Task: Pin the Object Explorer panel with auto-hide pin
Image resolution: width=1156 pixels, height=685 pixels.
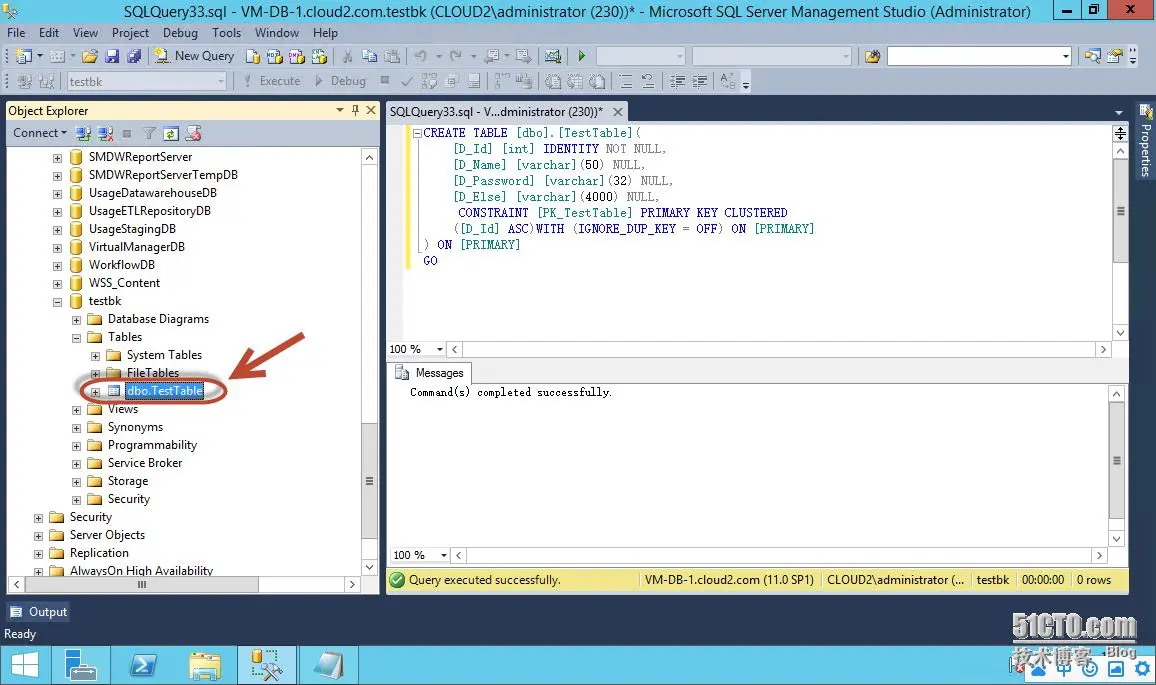Action: click(355, 111)
